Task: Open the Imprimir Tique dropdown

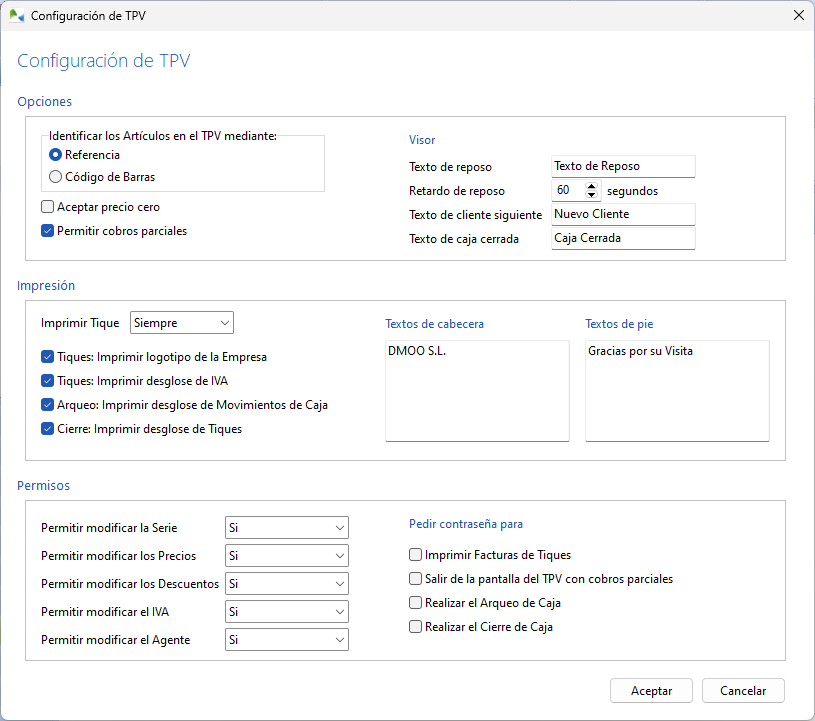Action: (x=181, y=322)
